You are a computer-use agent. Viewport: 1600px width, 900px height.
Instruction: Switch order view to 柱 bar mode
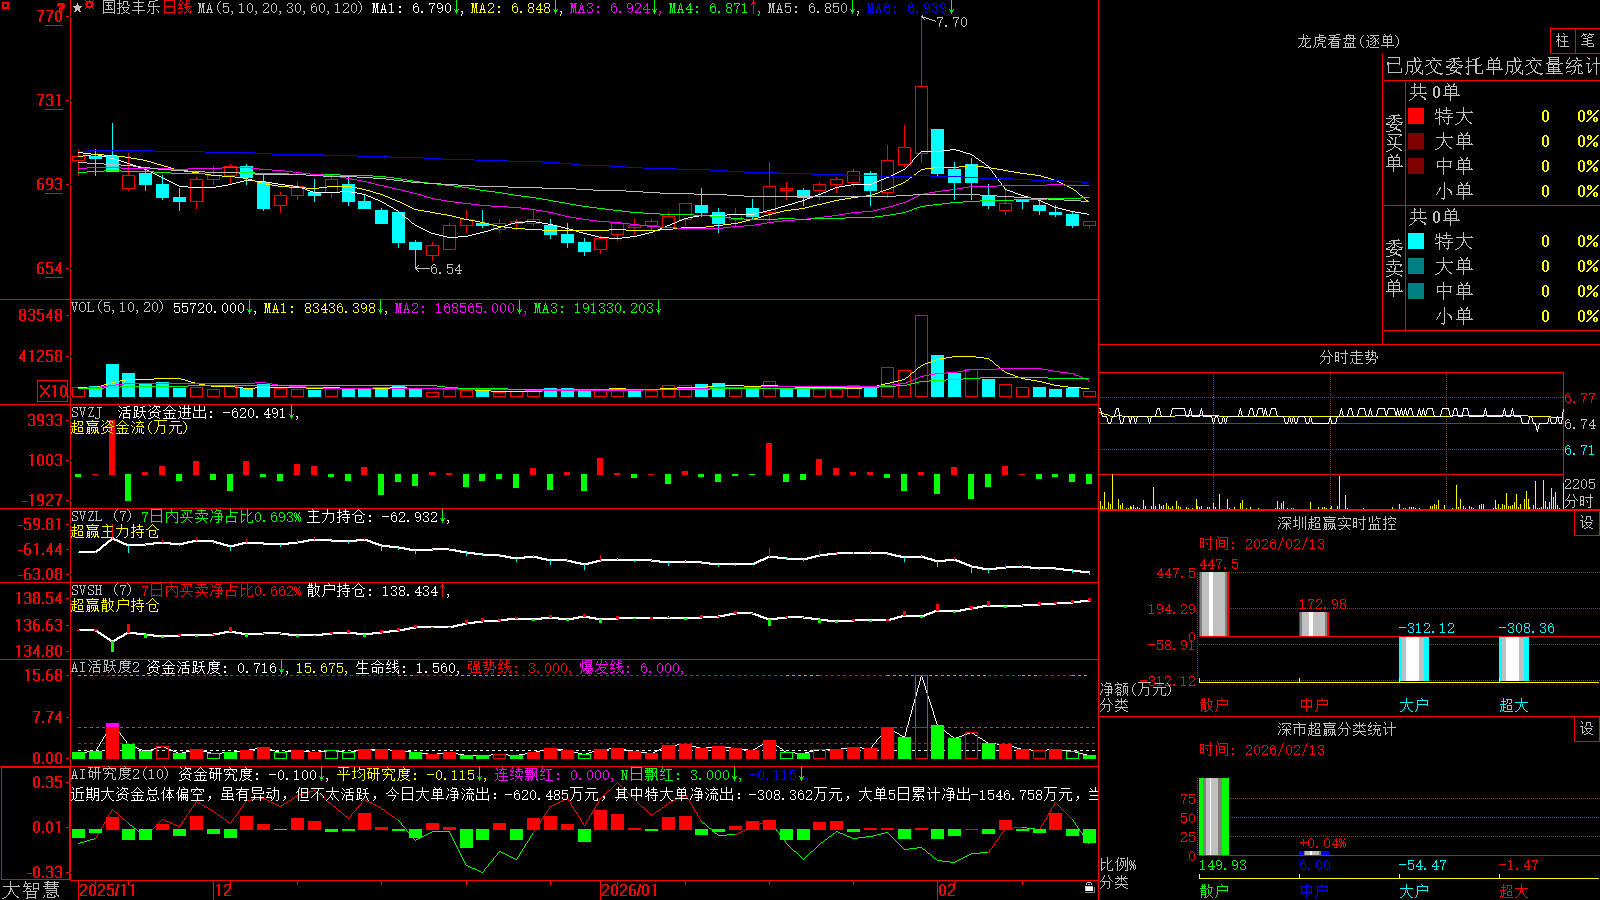[x=1562, y=40]
